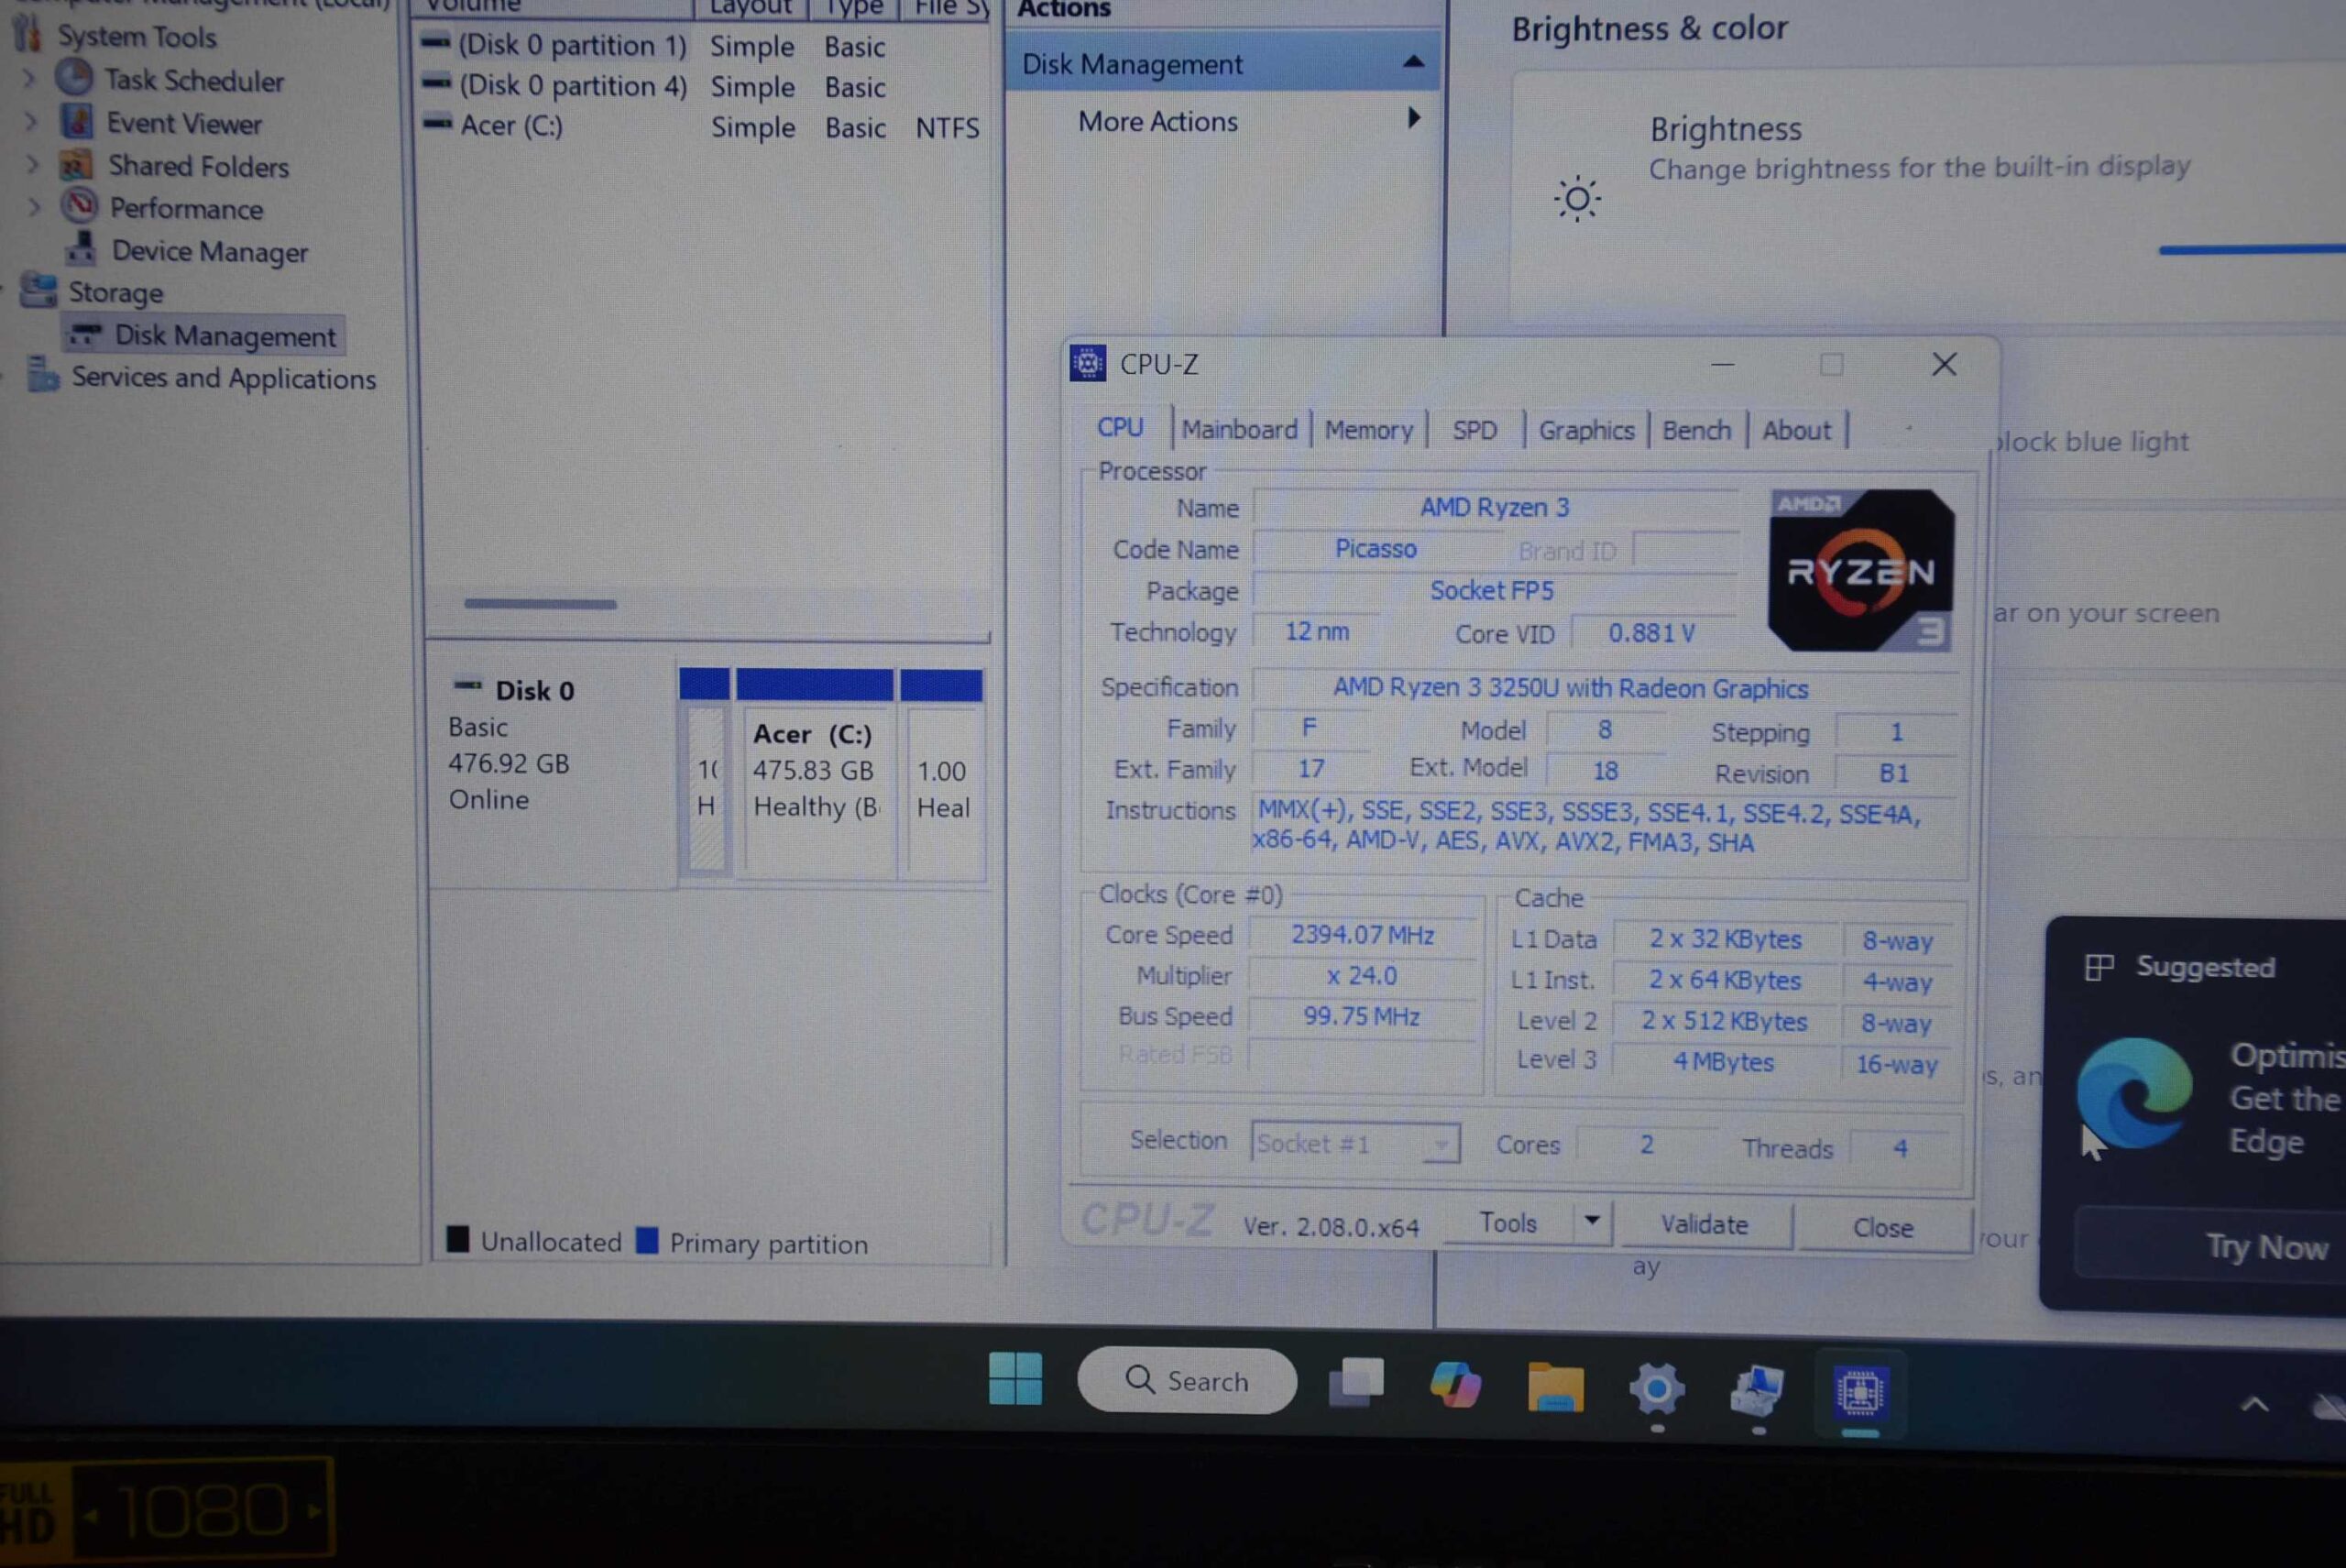This screenshot has height=1568, width=2346.
Task: Open the Tools dropdown arrow in CPU-Z
Action: tap(1592, 1221)
